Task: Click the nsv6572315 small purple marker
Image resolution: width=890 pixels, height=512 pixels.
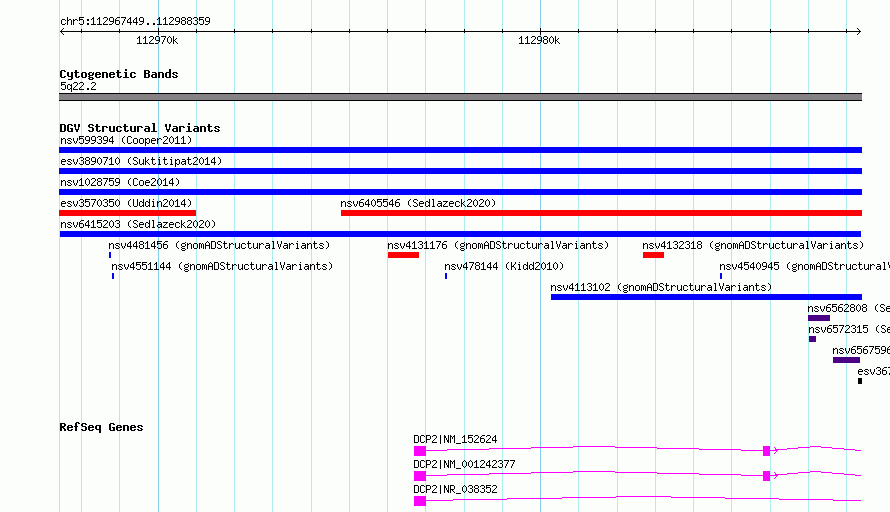Action: 812,339
